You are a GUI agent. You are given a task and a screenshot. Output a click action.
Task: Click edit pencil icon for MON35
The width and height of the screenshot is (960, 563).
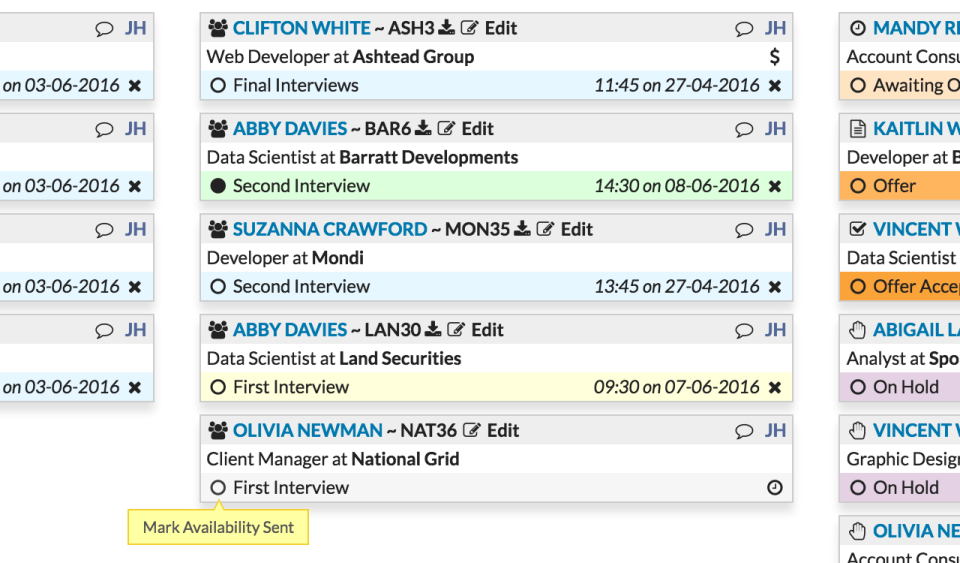[545, 229]
